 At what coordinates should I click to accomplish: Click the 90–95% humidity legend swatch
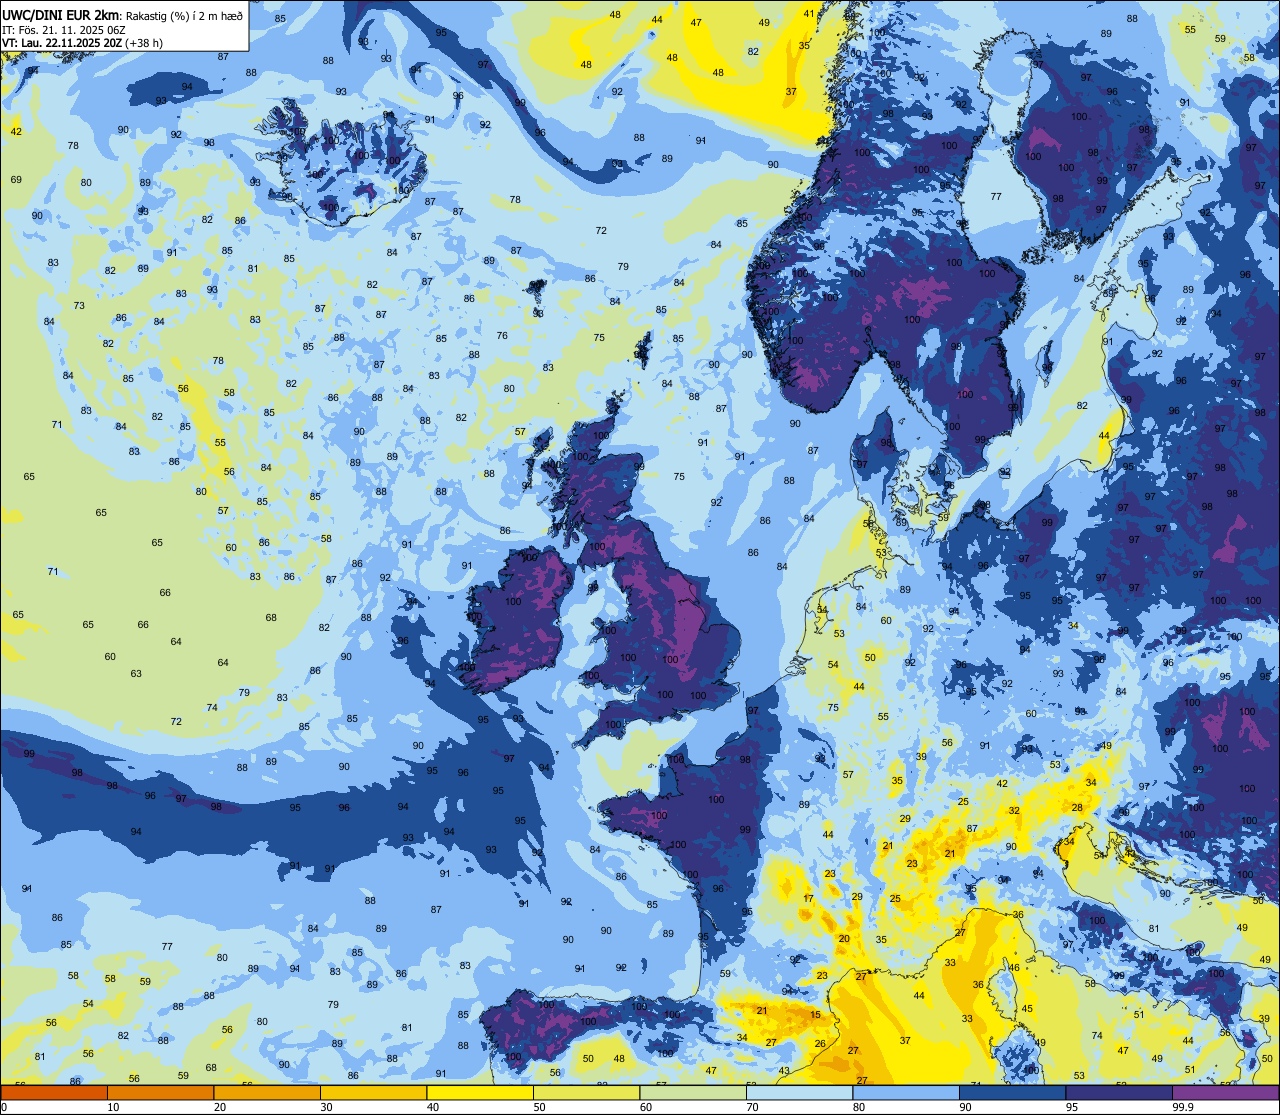click(x=1012, y=1092)
